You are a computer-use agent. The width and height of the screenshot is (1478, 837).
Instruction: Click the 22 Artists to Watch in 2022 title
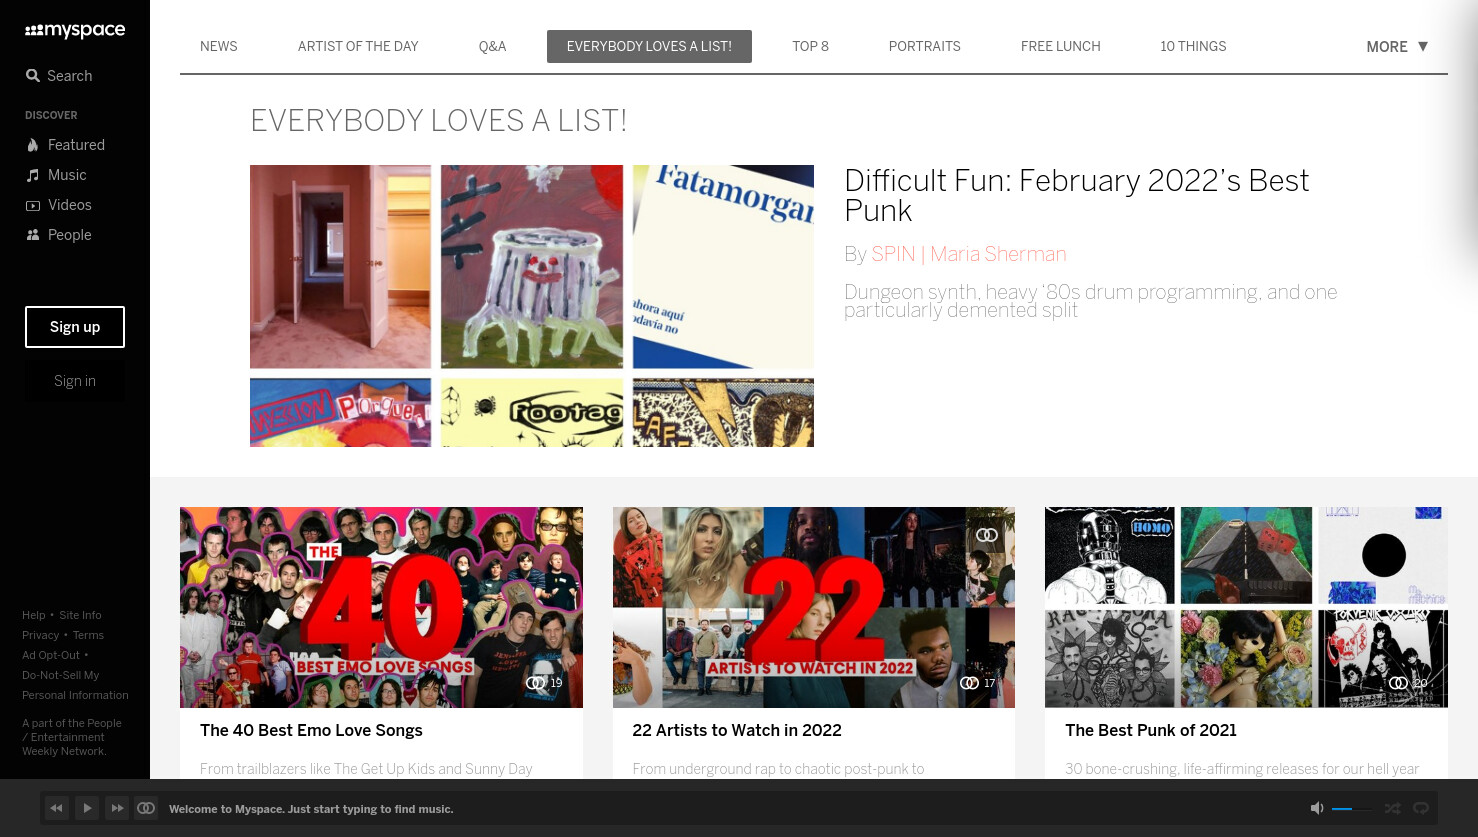[737, 730]
